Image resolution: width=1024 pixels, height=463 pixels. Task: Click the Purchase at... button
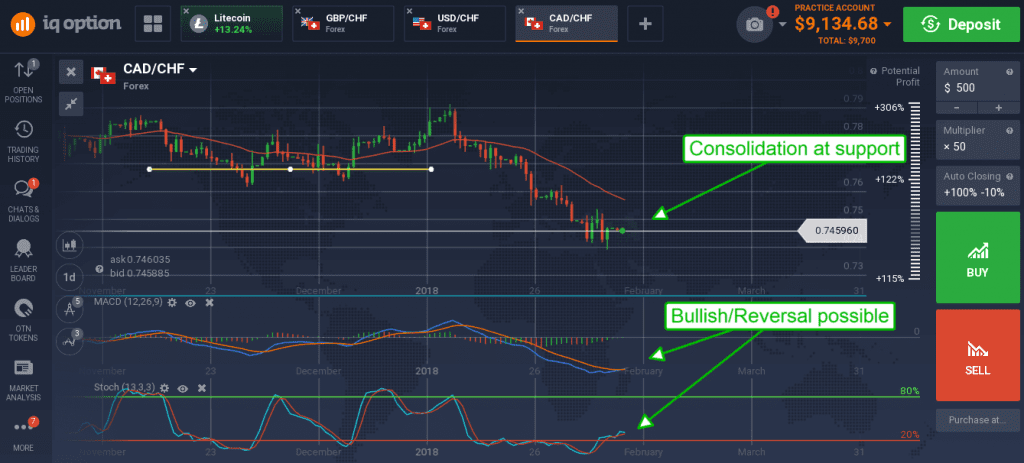pyautogui.click(x=978, y=420)
